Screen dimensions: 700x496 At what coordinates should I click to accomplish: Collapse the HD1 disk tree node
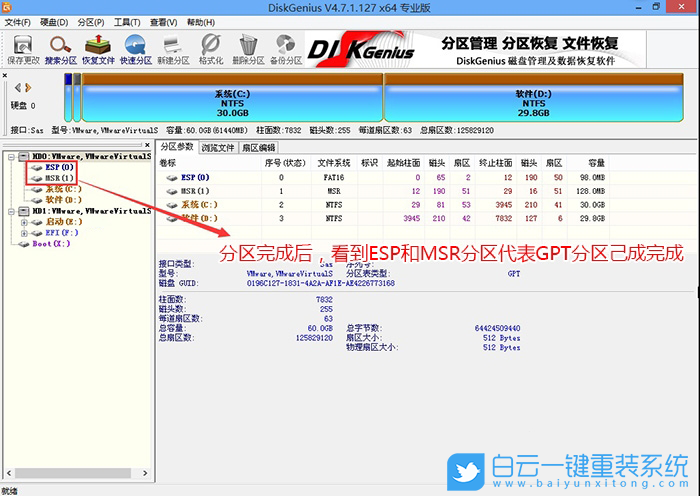point(11,211)
